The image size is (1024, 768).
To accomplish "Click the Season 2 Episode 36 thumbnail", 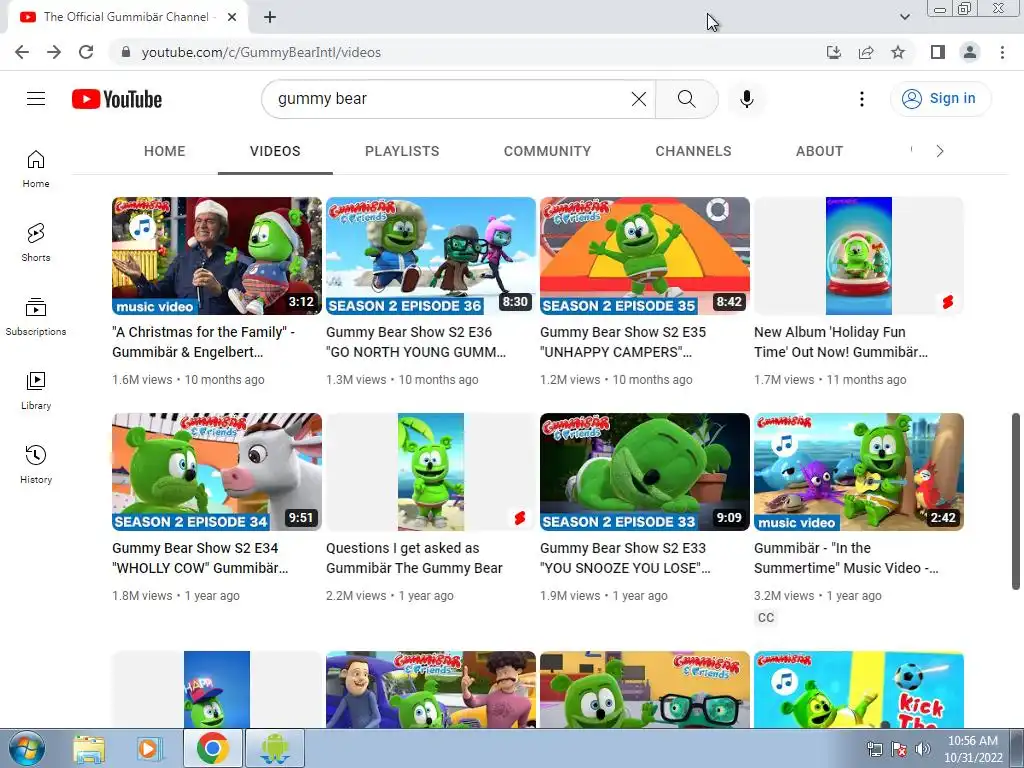I will click(x=431, y=256).
